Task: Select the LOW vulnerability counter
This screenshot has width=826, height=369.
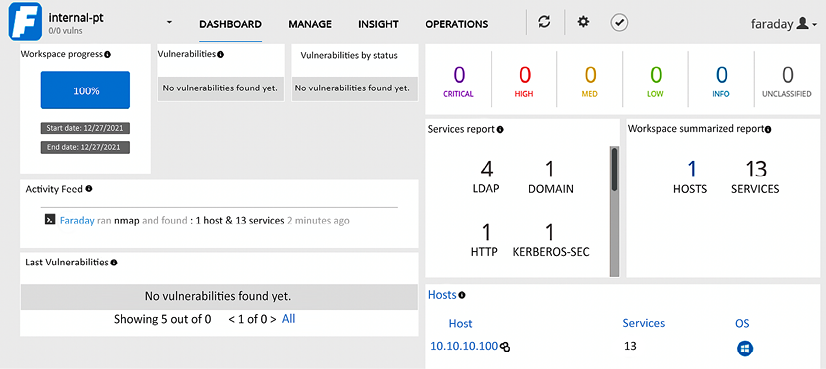Action: coord(656,82)
